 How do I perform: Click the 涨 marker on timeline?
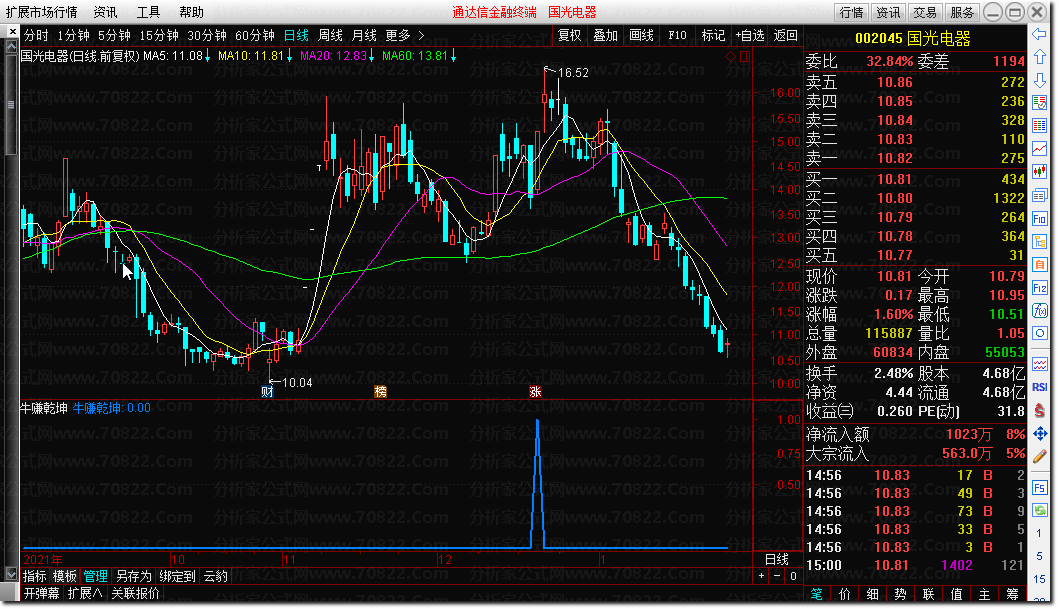536,392
